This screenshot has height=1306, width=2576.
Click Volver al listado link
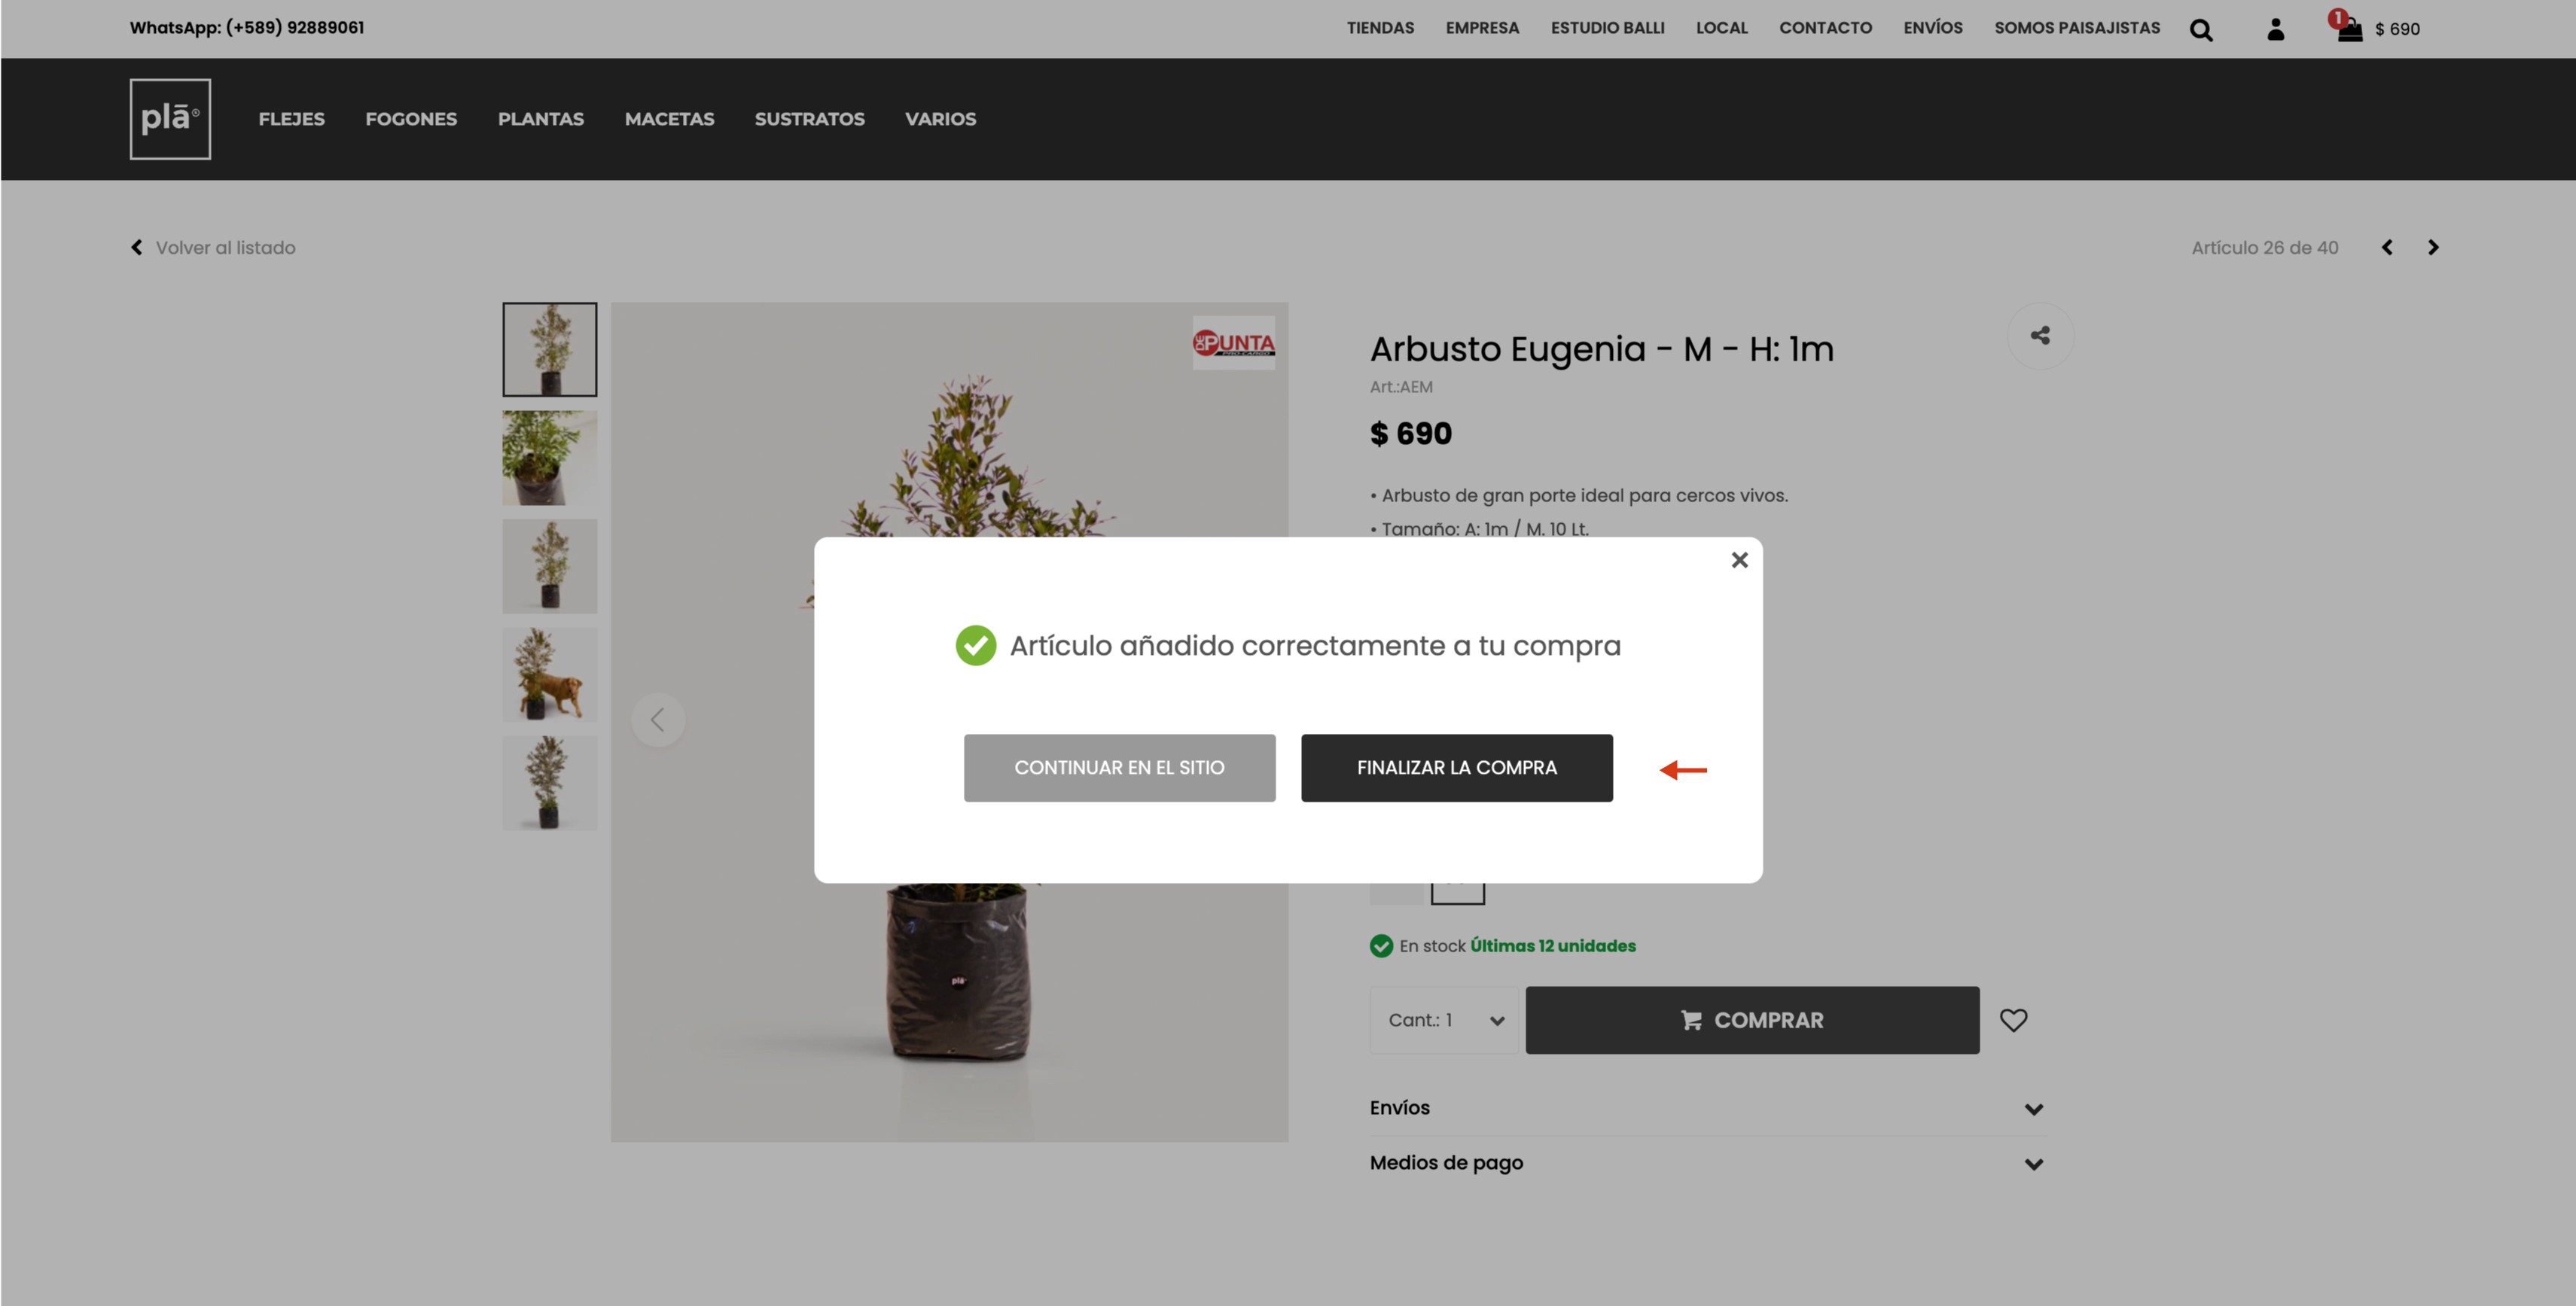click(213, 248)
